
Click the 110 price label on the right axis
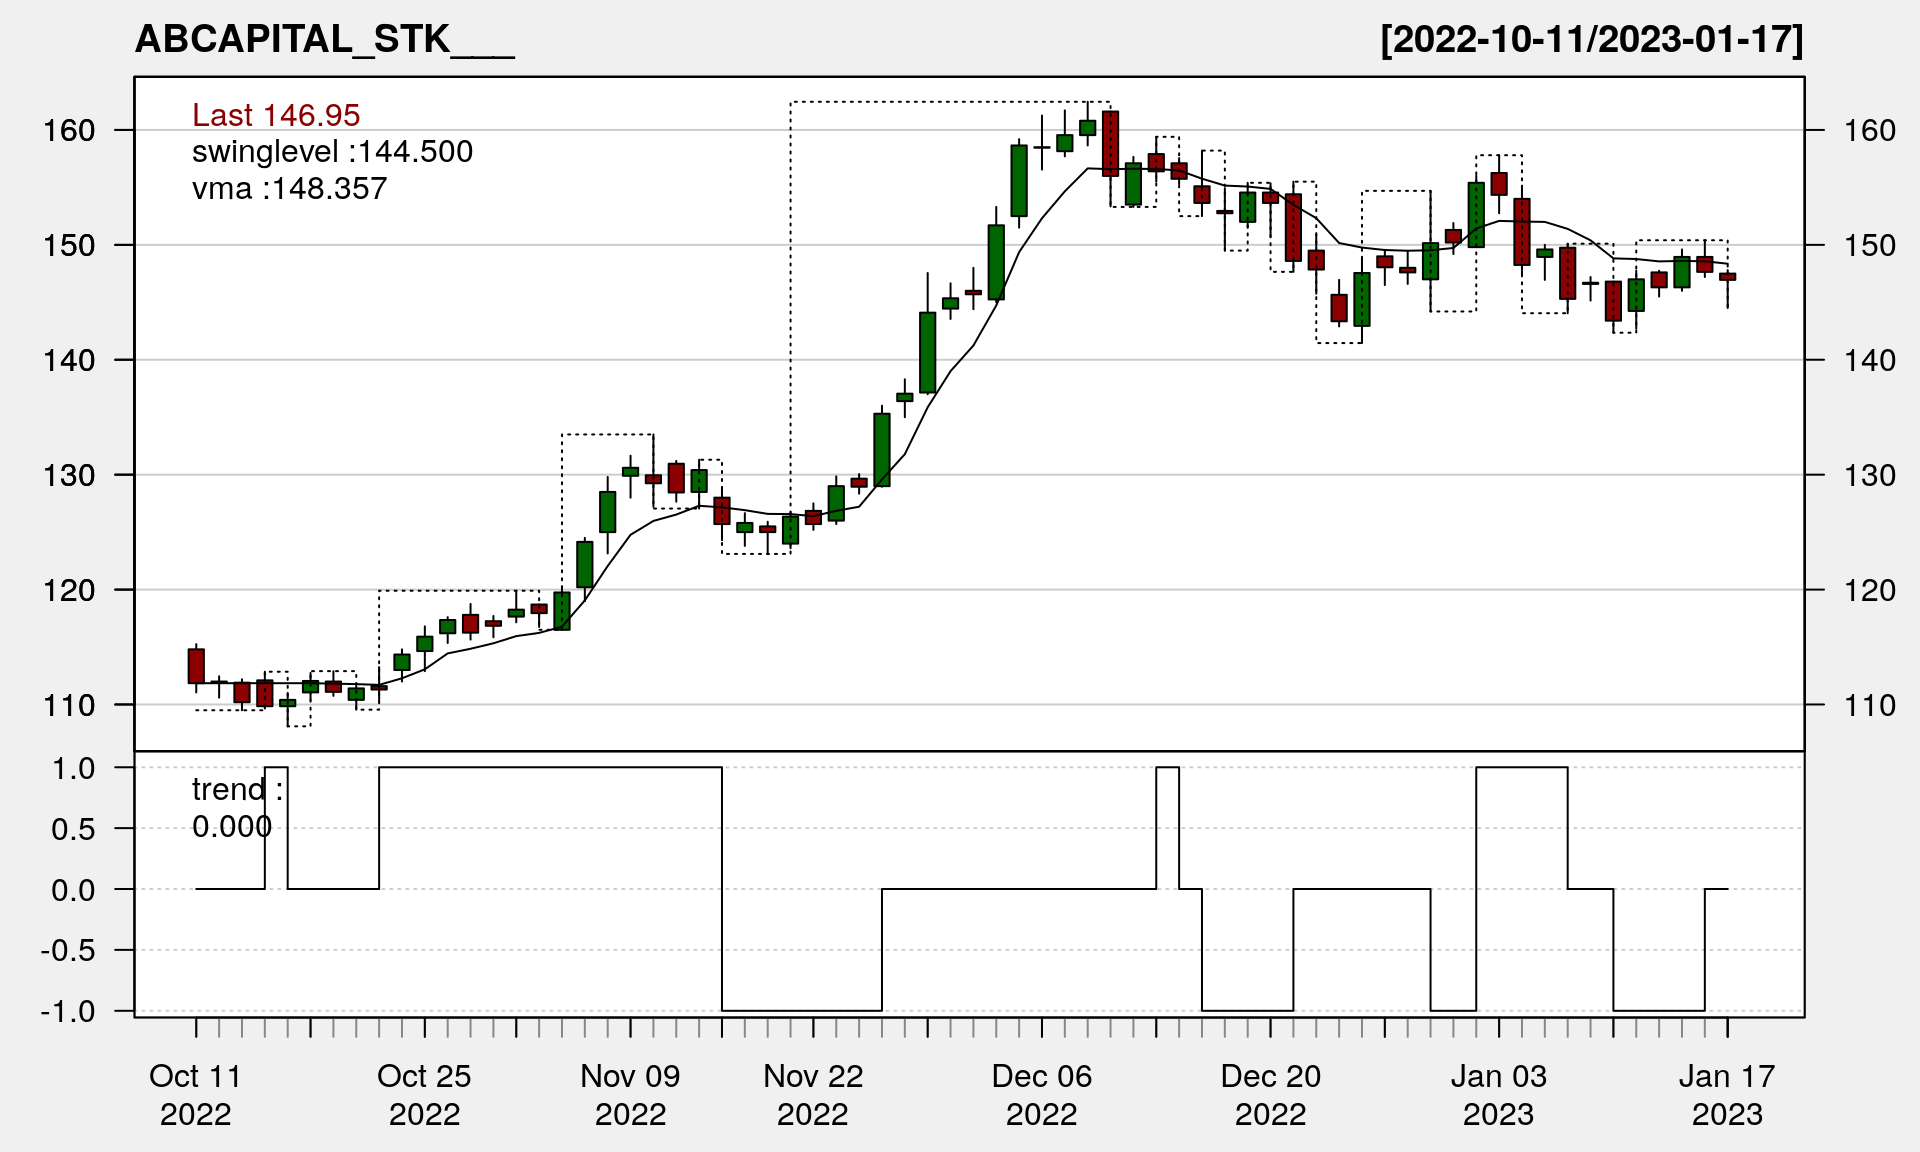click(x=1869, y=706)
